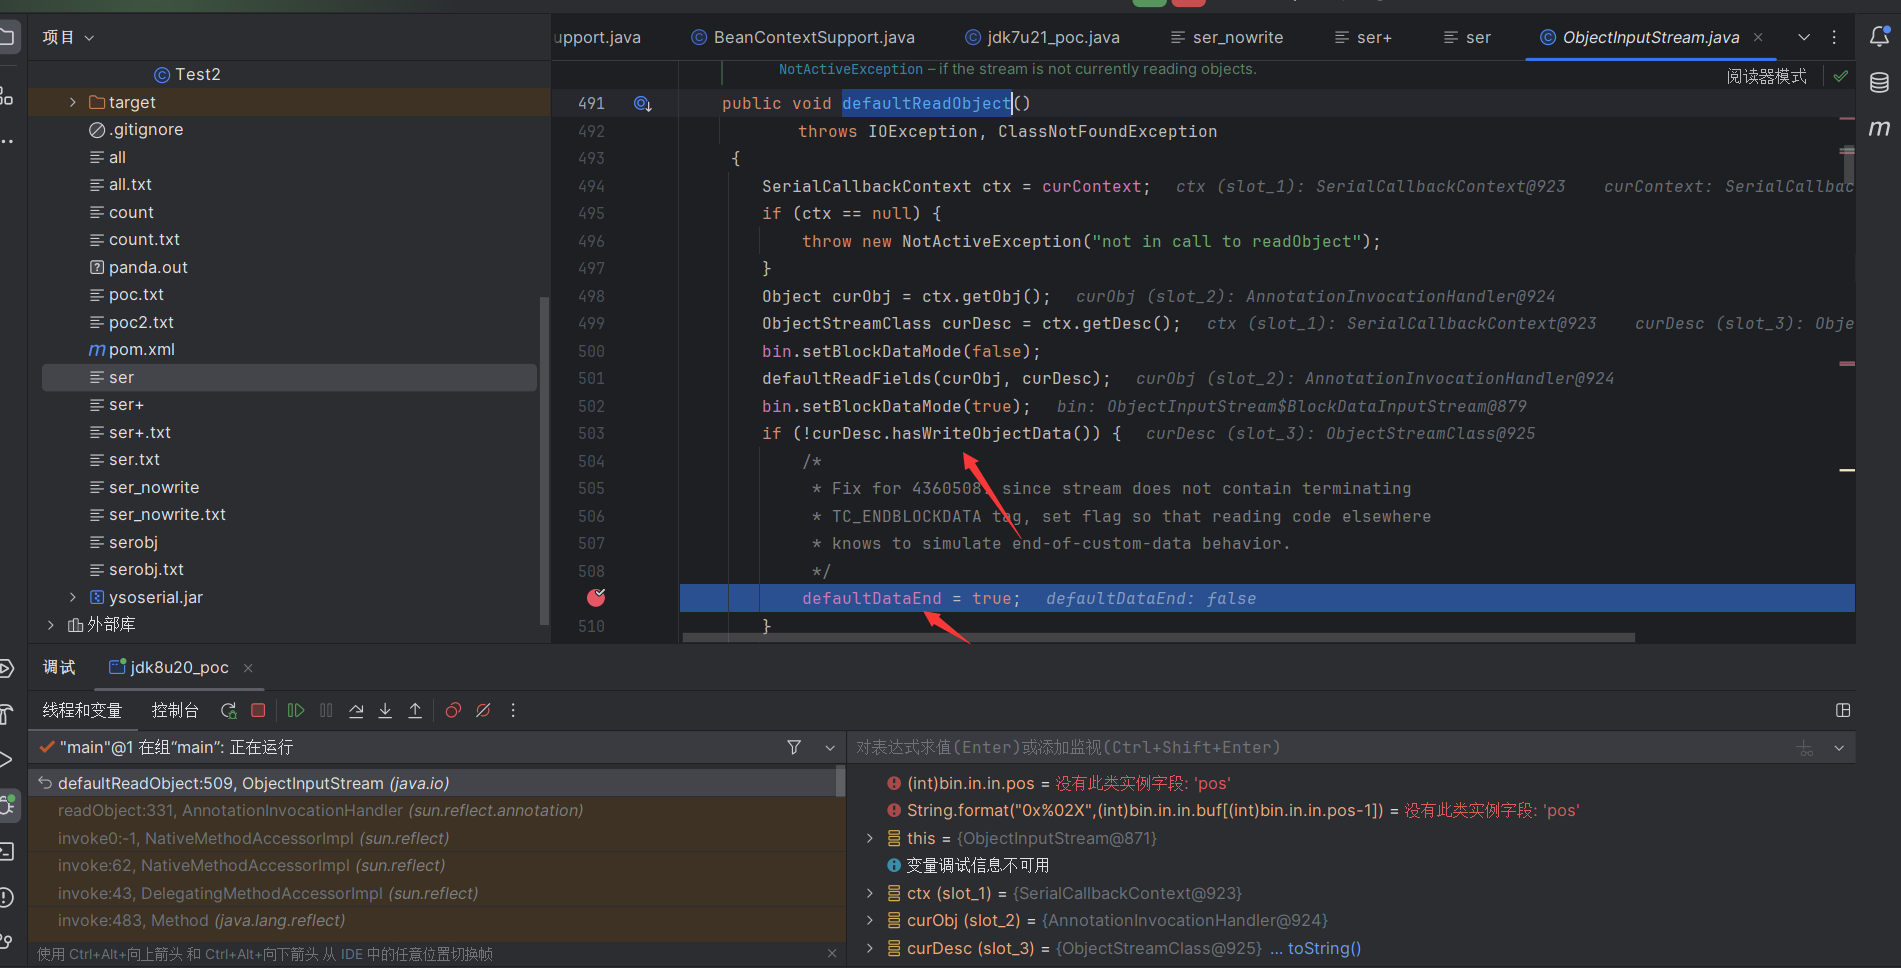The height and width of the screenshot is (968, 1901).
Task: Expand the curObj (slot_2) variable
Action: (x=869, y=920)
